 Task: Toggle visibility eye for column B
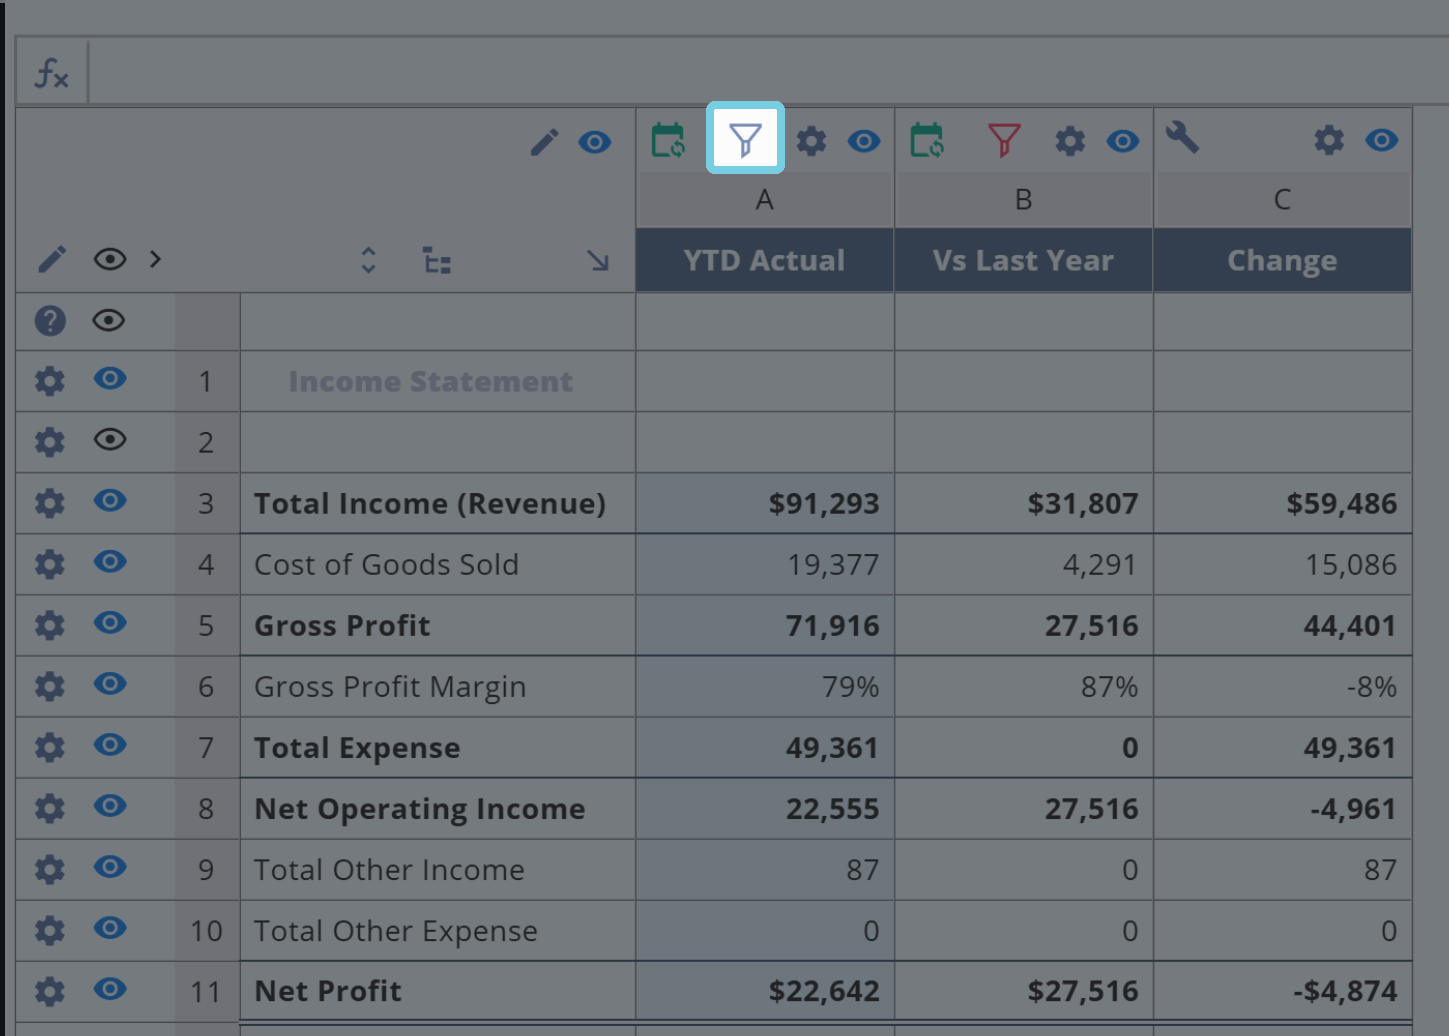[1123, 141]
